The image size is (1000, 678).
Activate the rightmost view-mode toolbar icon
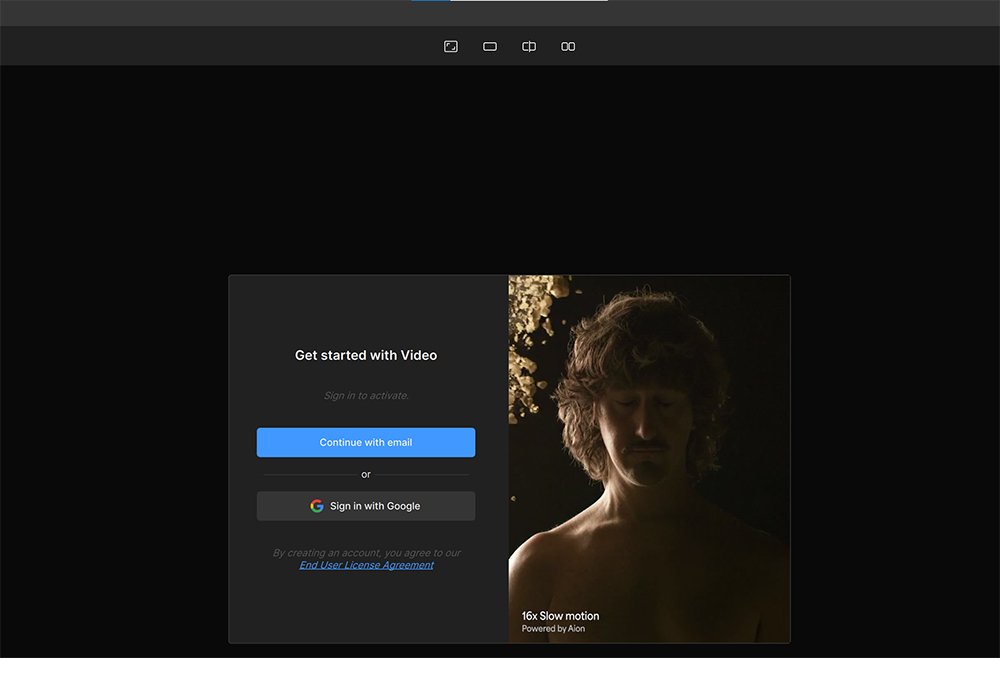tap(567, 46)
